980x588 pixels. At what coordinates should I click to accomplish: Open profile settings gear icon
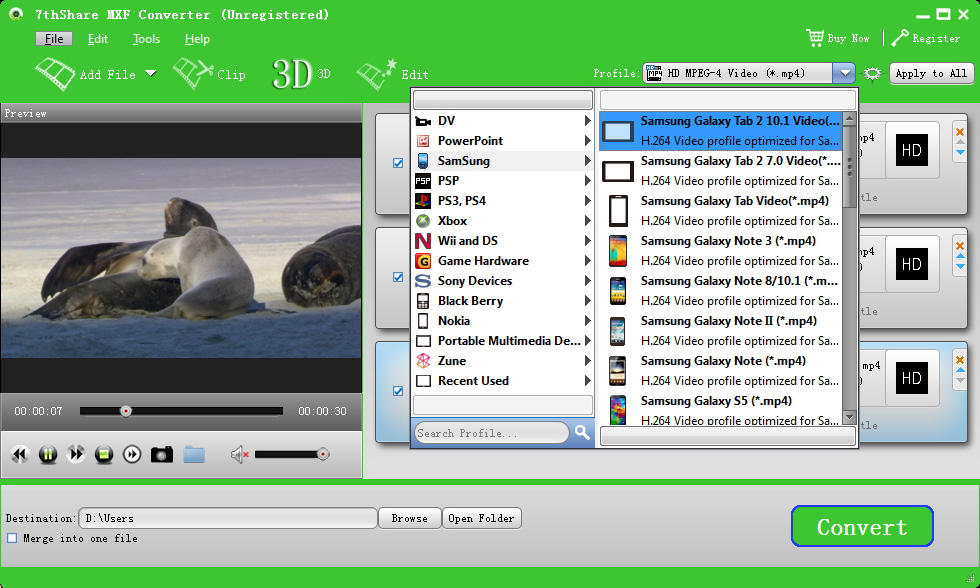point(872,74)
